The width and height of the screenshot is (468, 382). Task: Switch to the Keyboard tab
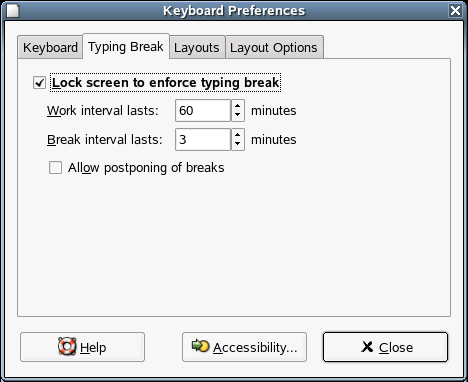(x=50, y=47)
